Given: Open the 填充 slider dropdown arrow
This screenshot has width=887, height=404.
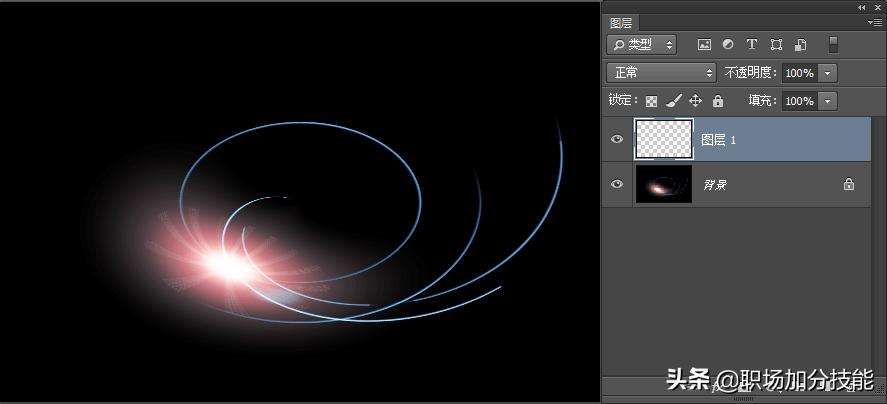Looking at the screenshot, I should (828, 101).
